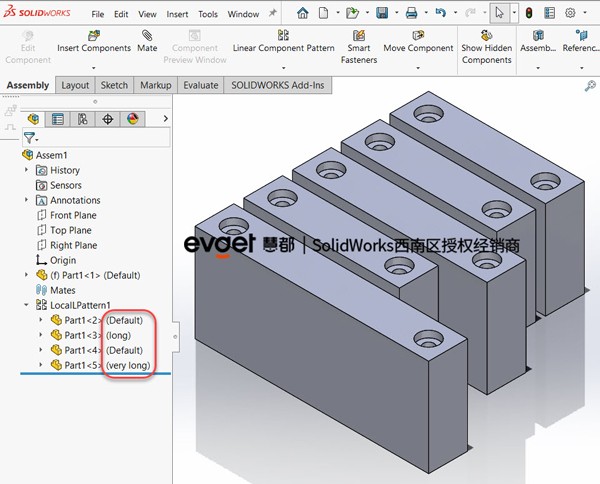Switch to DisplayManager color ball tab
The width and height of the screenshot is (600, 484).
click(x=133, y=119)
